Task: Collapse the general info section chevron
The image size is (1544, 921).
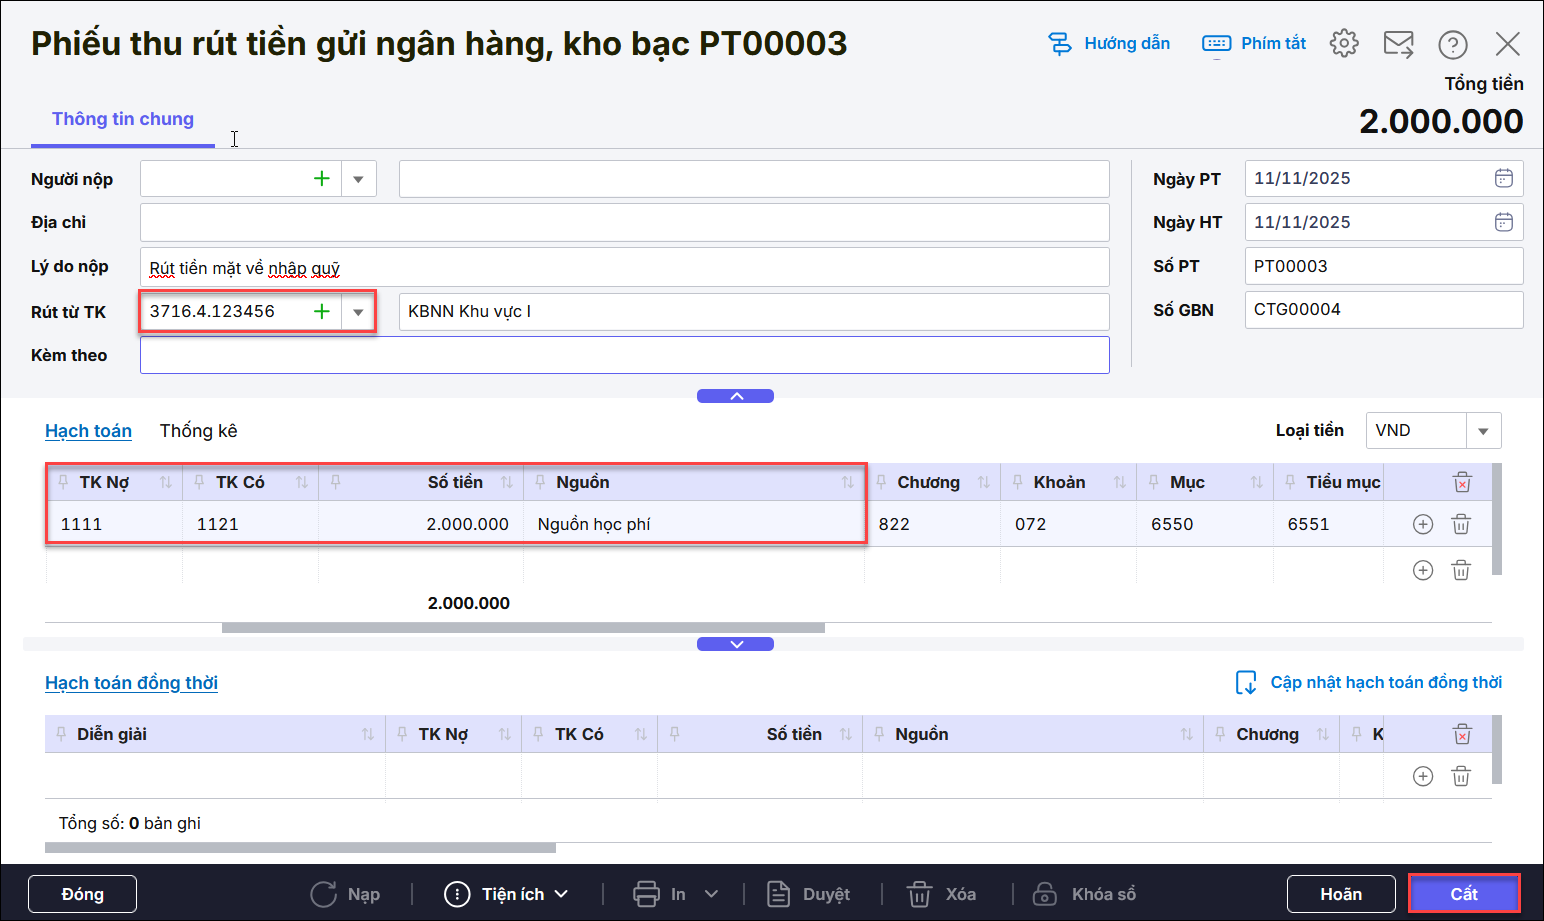Action: pyautogui.click(x=735, y=396)
